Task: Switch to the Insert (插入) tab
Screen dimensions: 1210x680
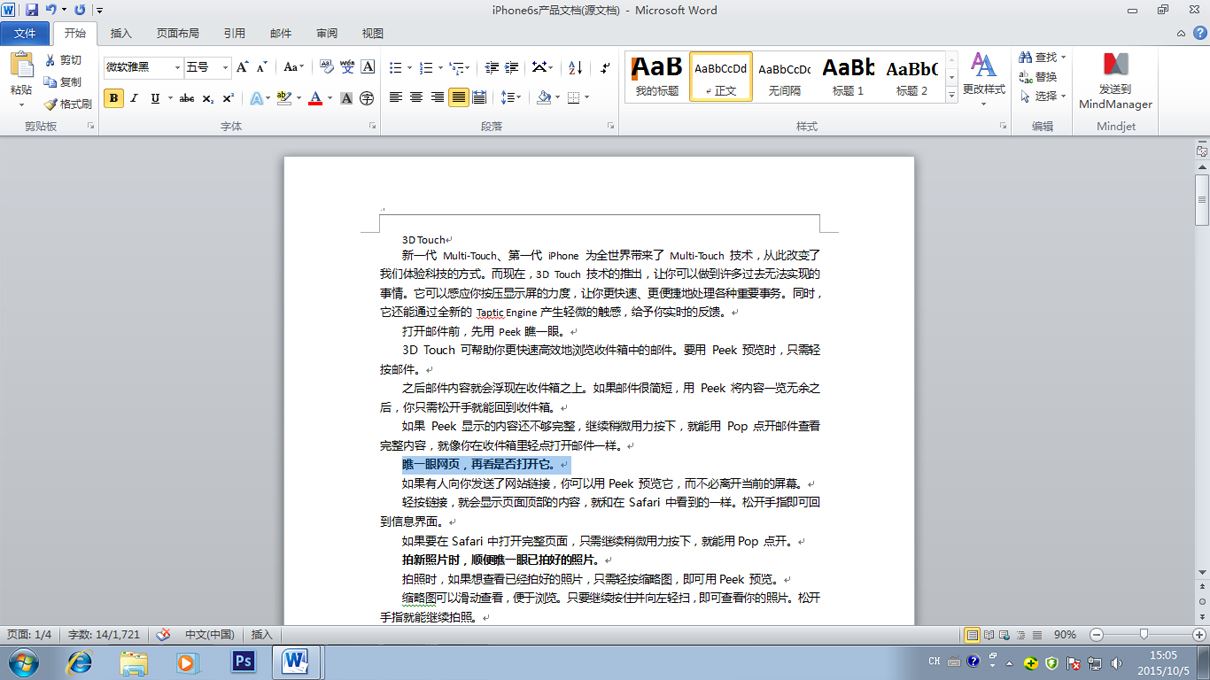Action: [121, 33]
